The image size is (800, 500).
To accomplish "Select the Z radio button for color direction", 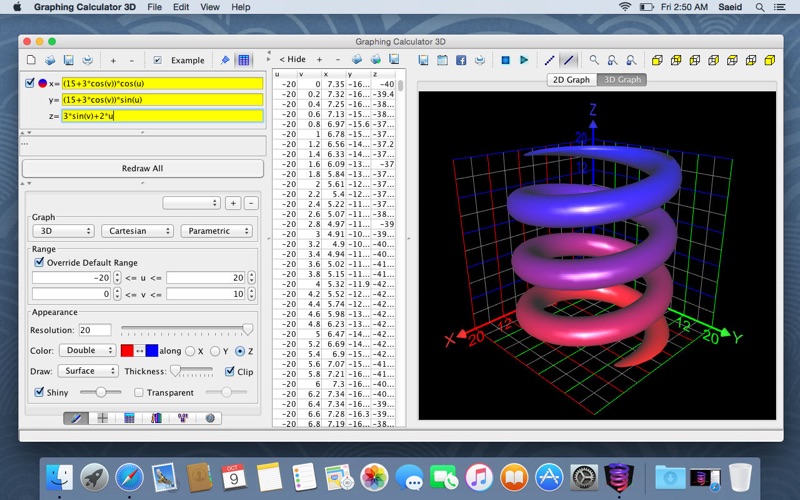I will tap(240, 351).
